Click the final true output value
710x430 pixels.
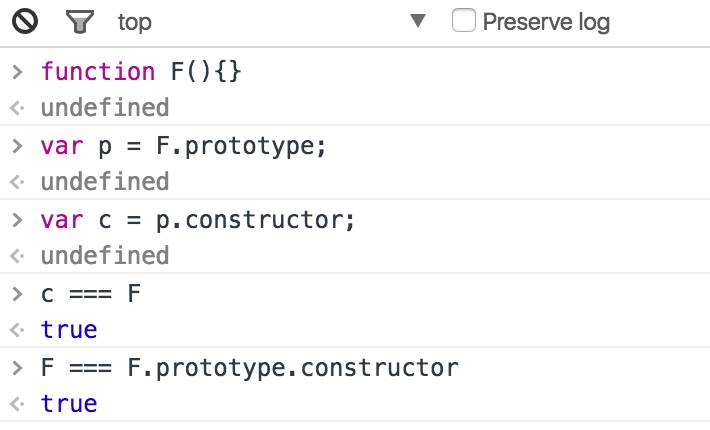coord(69,404)
